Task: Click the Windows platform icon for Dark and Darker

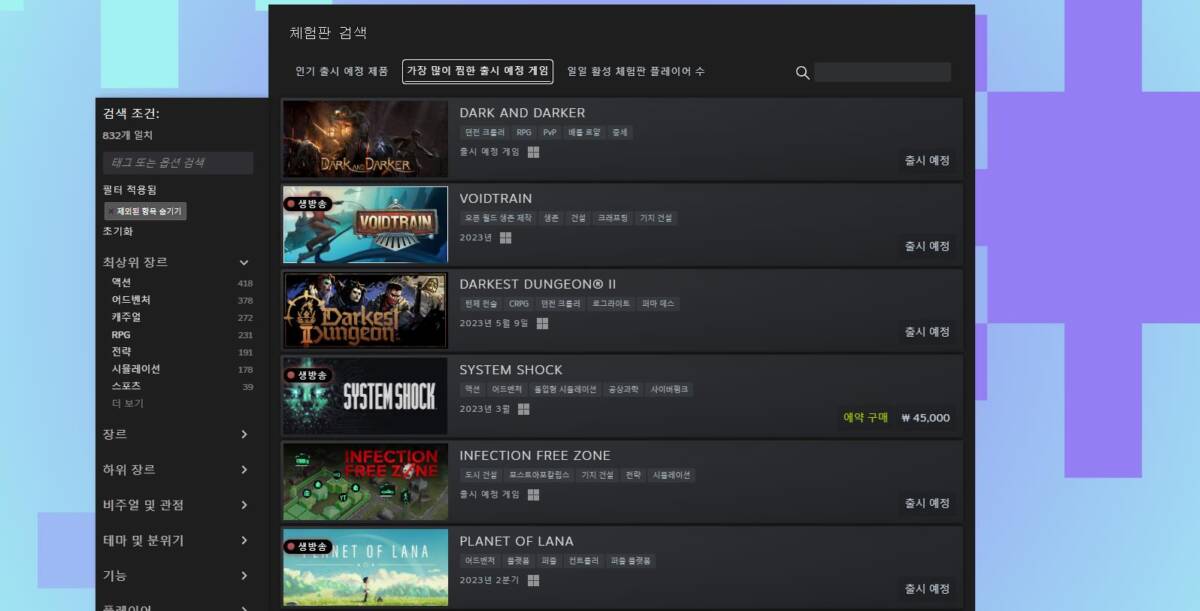Action: point(536,153)
